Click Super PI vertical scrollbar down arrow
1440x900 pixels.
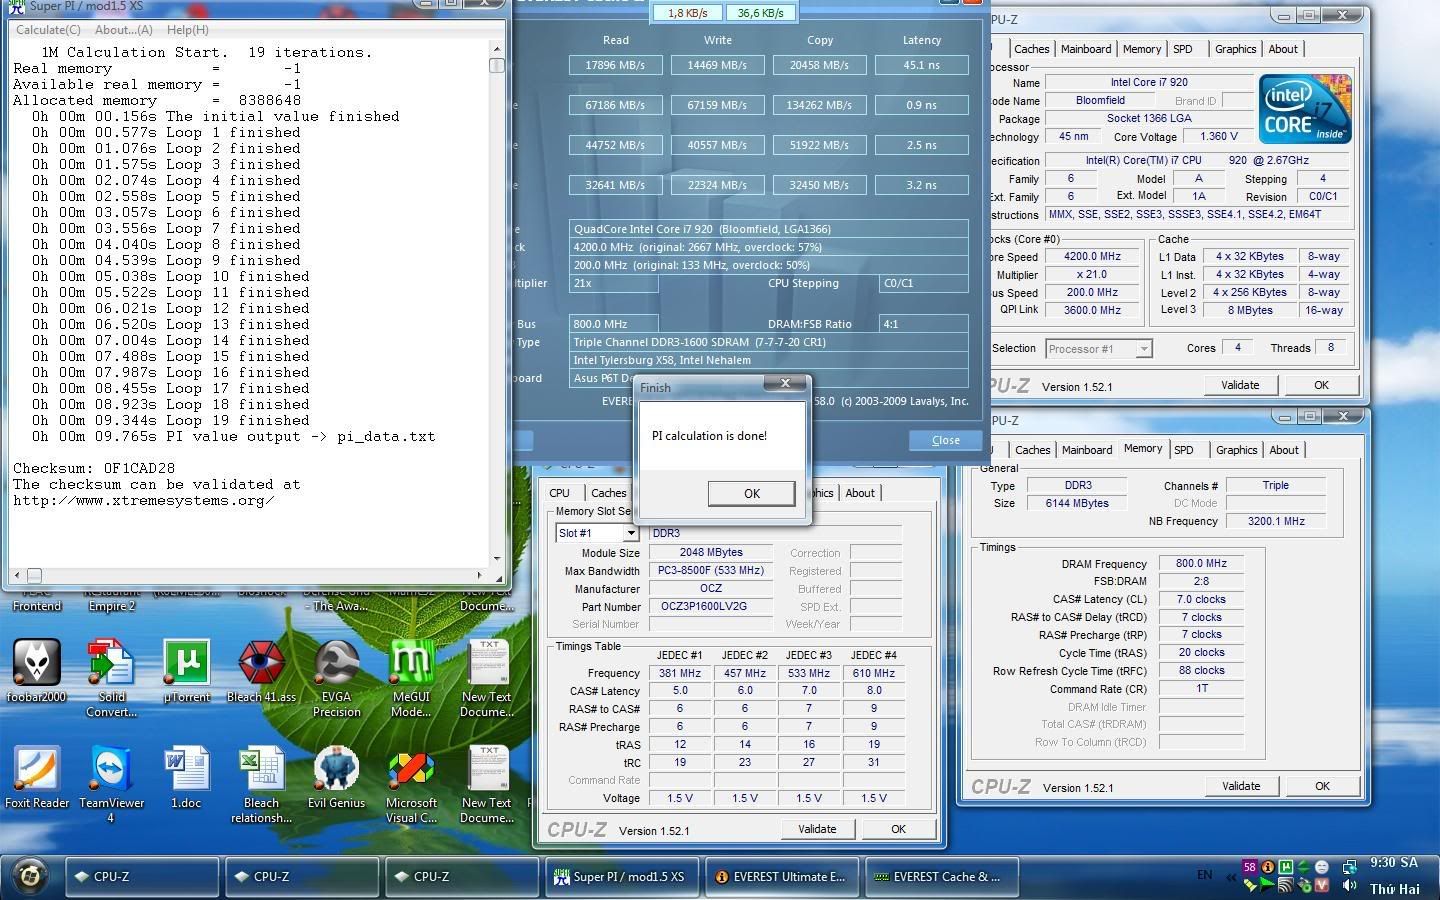click(497, 559)
